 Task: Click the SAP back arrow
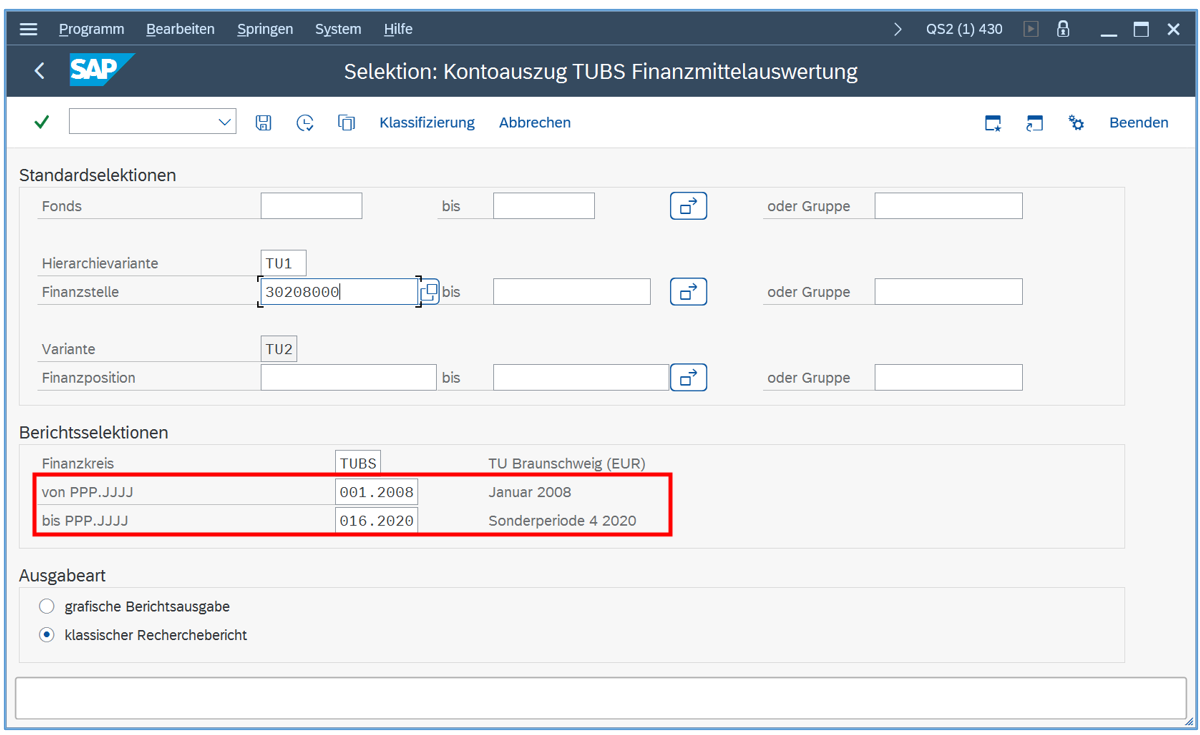39,71
